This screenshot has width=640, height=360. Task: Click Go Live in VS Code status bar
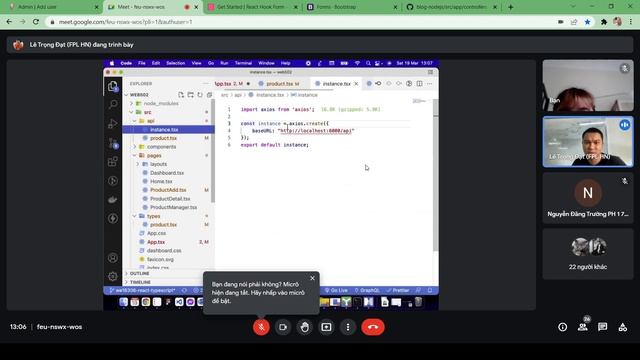click(336, 290)
